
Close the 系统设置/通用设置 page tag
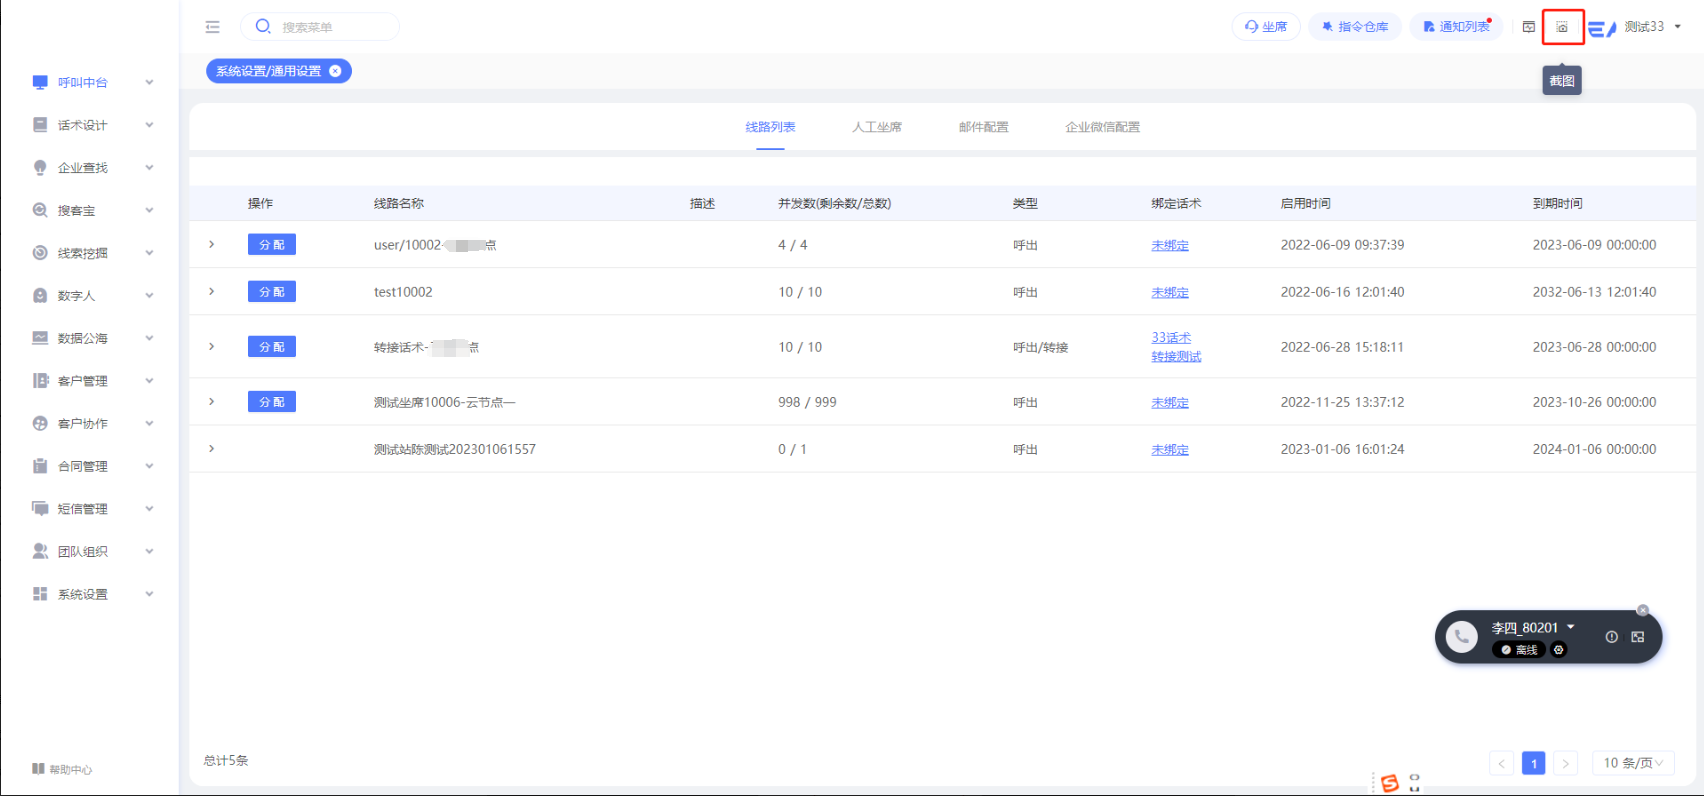click(x=336, y=71)
